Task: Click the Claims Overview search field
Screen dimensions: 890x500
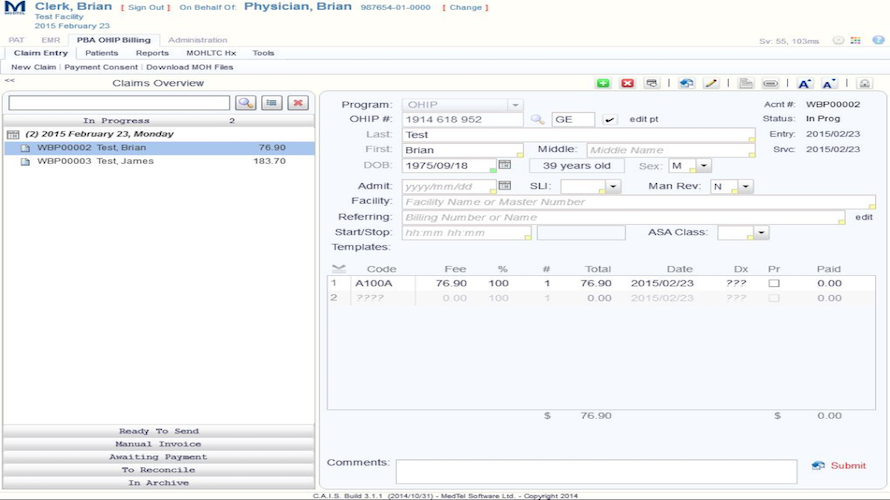Action: 119,103
